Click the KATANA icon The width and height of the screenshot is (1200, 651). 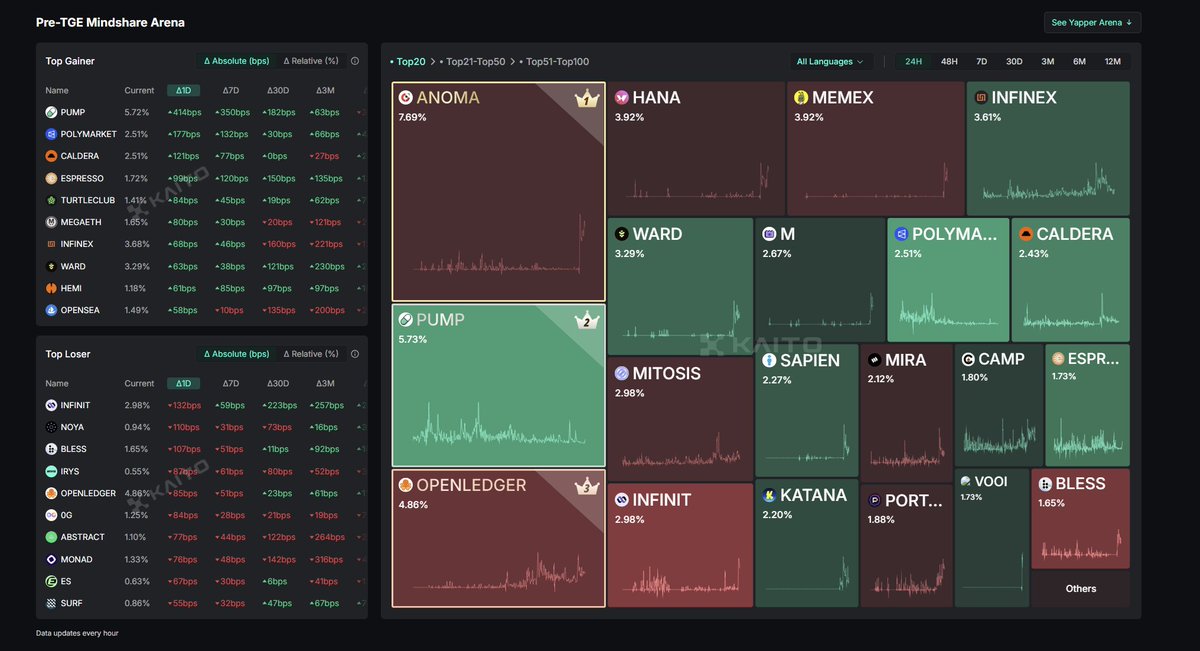(x=769, y=496)
